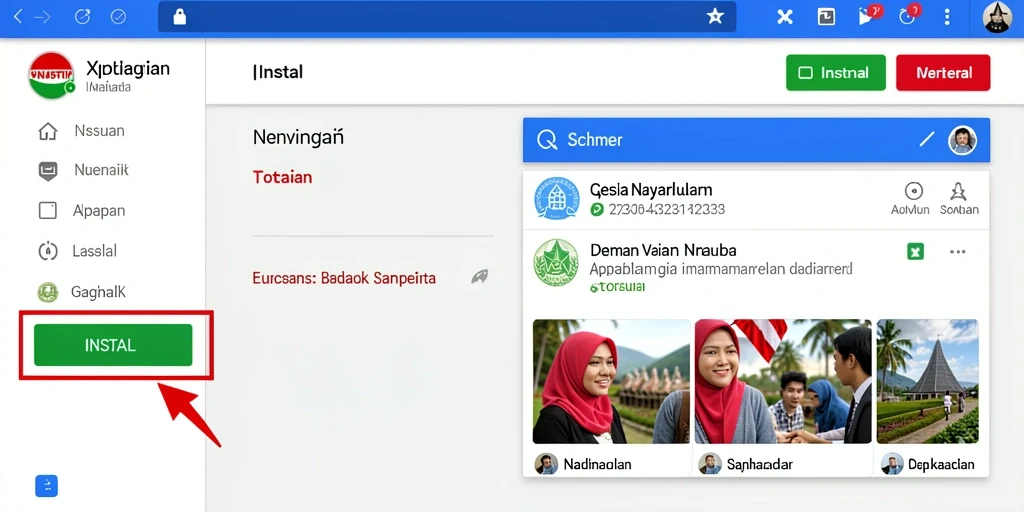
Task: Open the square window icon in browser toolbar
Action: click(x=826, y=17)
